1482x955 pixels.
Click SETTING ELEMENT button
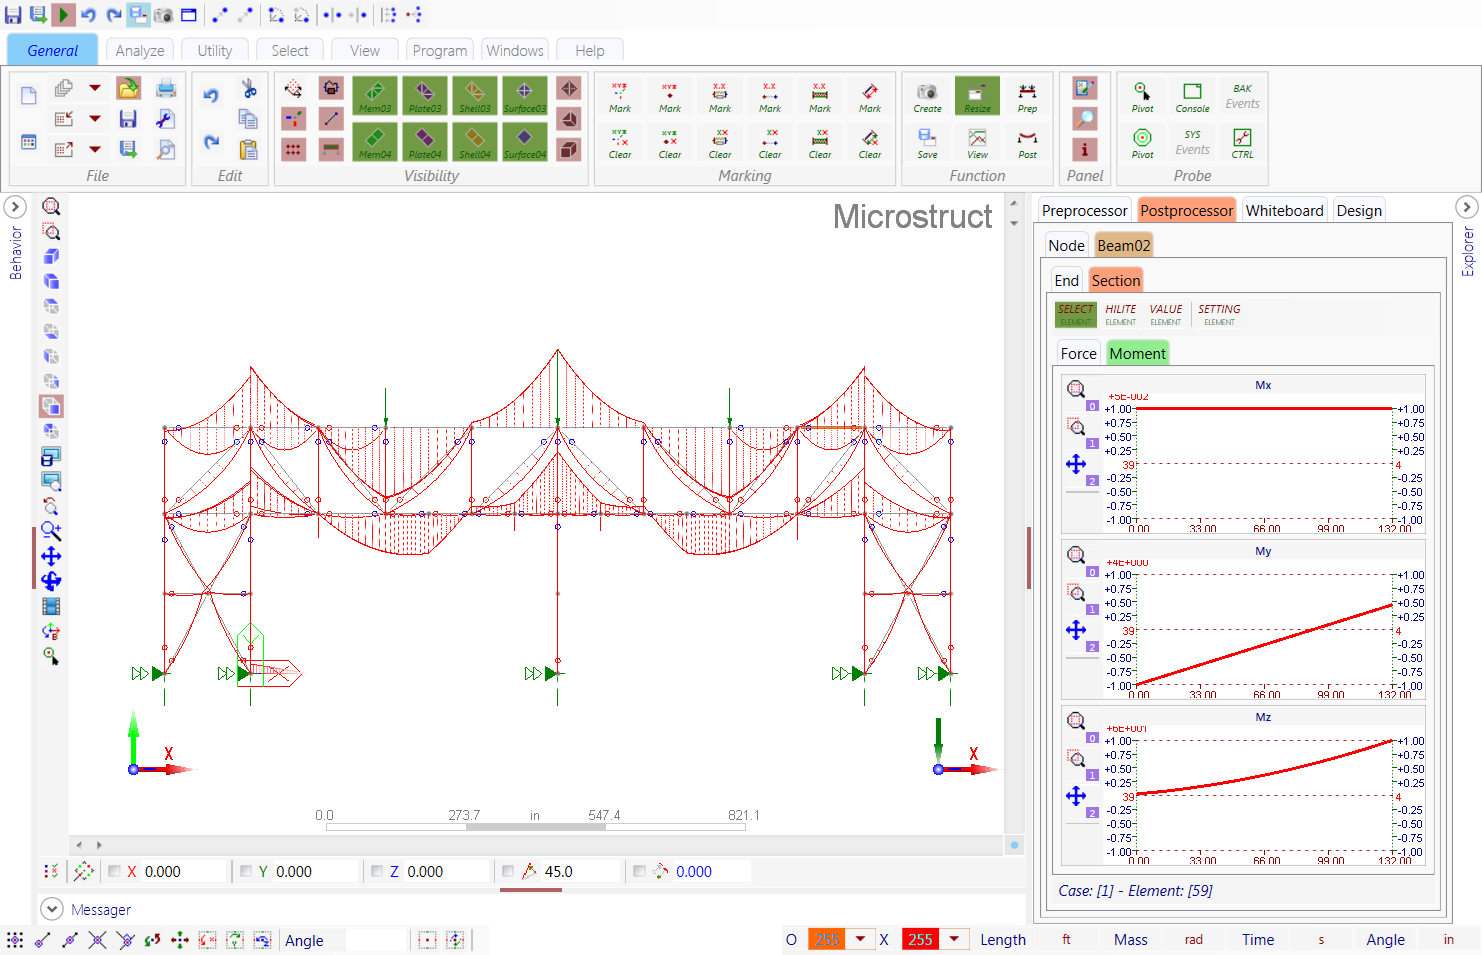1219,314
